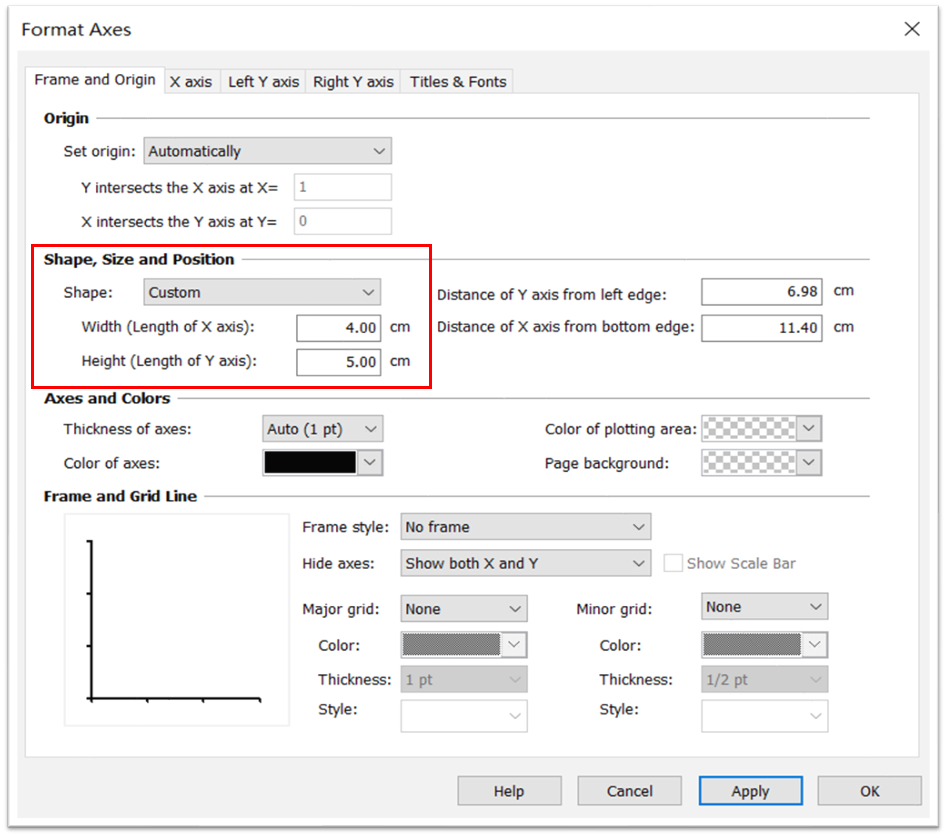Click Distance of X axis from bottom edge field
947x837 pixels.
click(x=762, y=328)
